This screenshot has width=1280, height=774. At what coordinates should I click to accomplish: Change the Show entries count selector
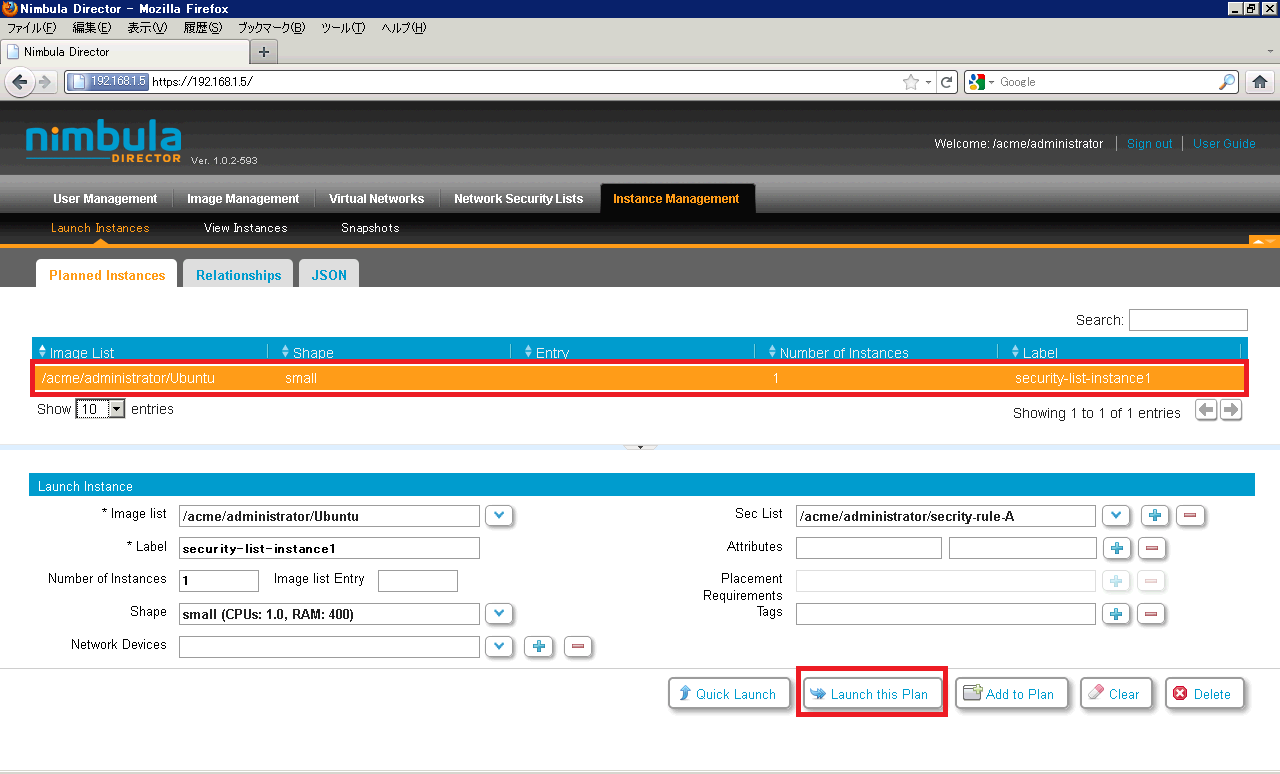[x=100, y=409]
